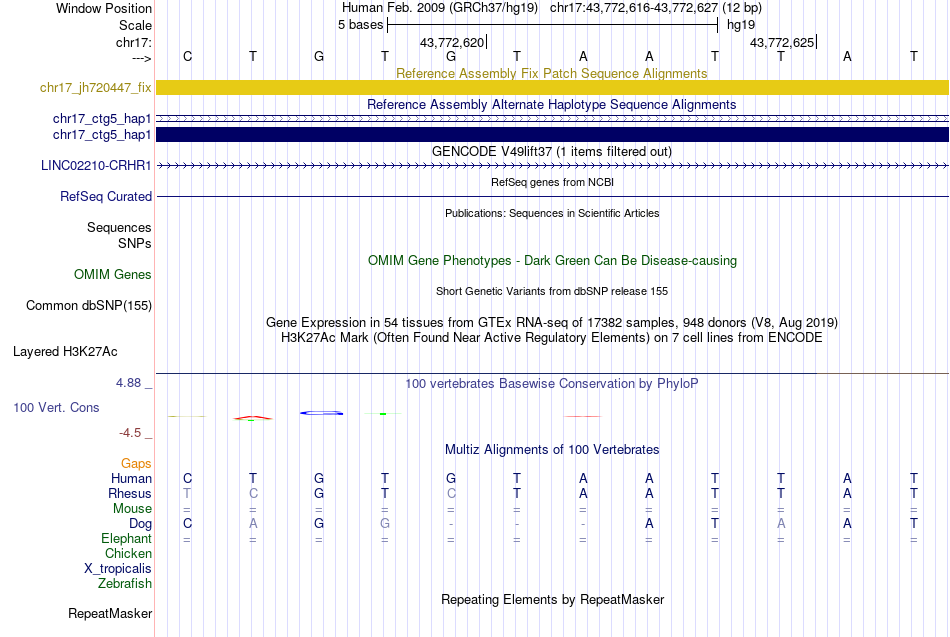
Task: Click the Elephant species label
Action: tap(126, 539)
